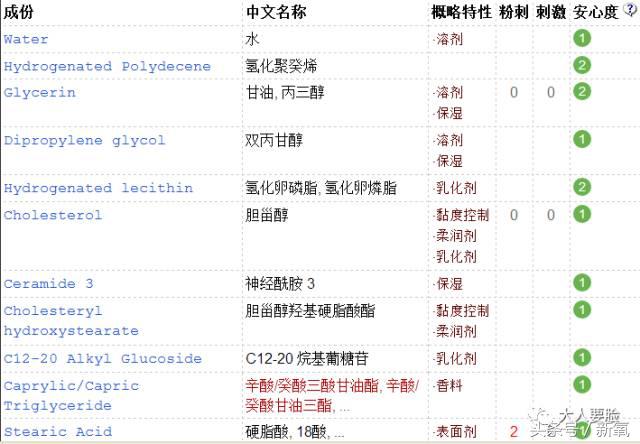Click the green safety badge for Water

[x=582, y=38]
